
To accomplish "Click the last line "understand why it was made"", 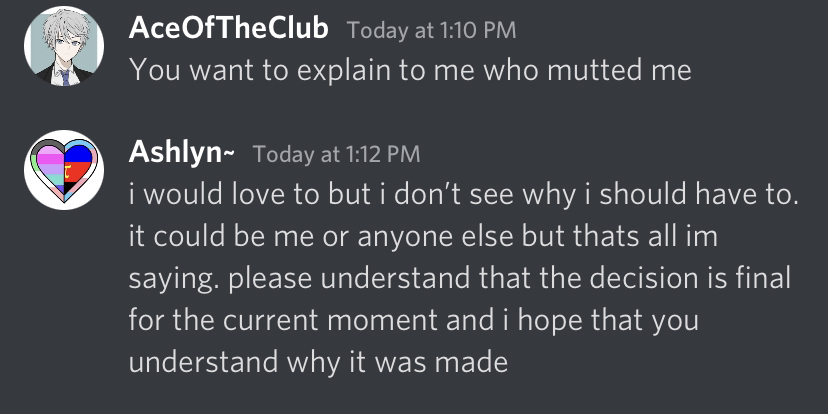I will click(319, 361).
